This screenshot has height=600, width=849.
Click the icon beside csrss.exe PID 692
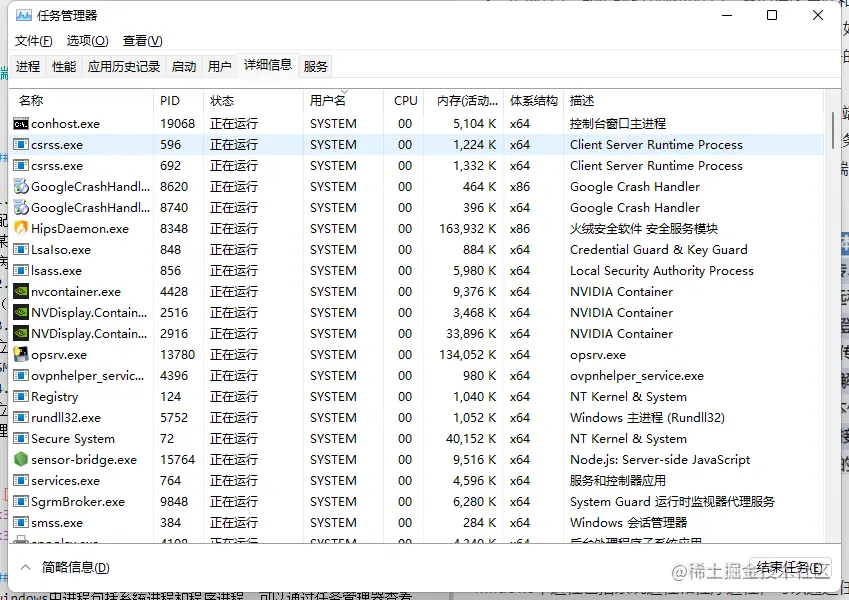(x=21, y=166)
